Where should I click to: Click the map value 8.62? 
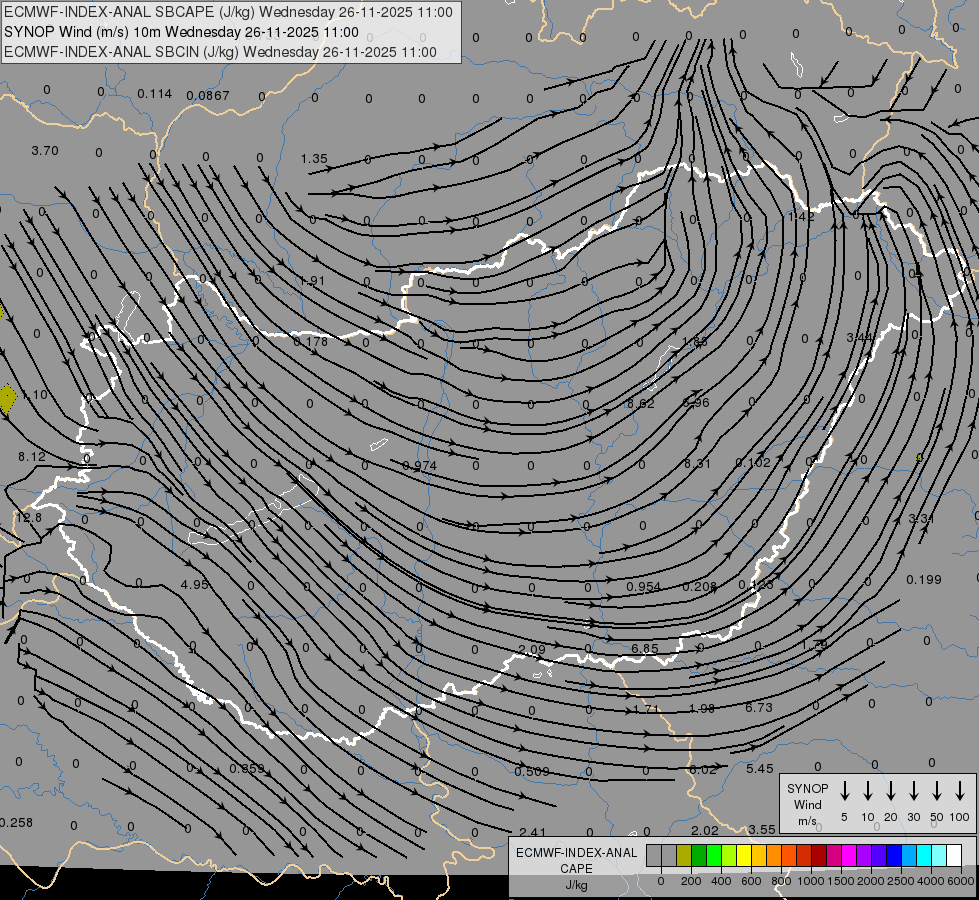(x=641, y=403)
